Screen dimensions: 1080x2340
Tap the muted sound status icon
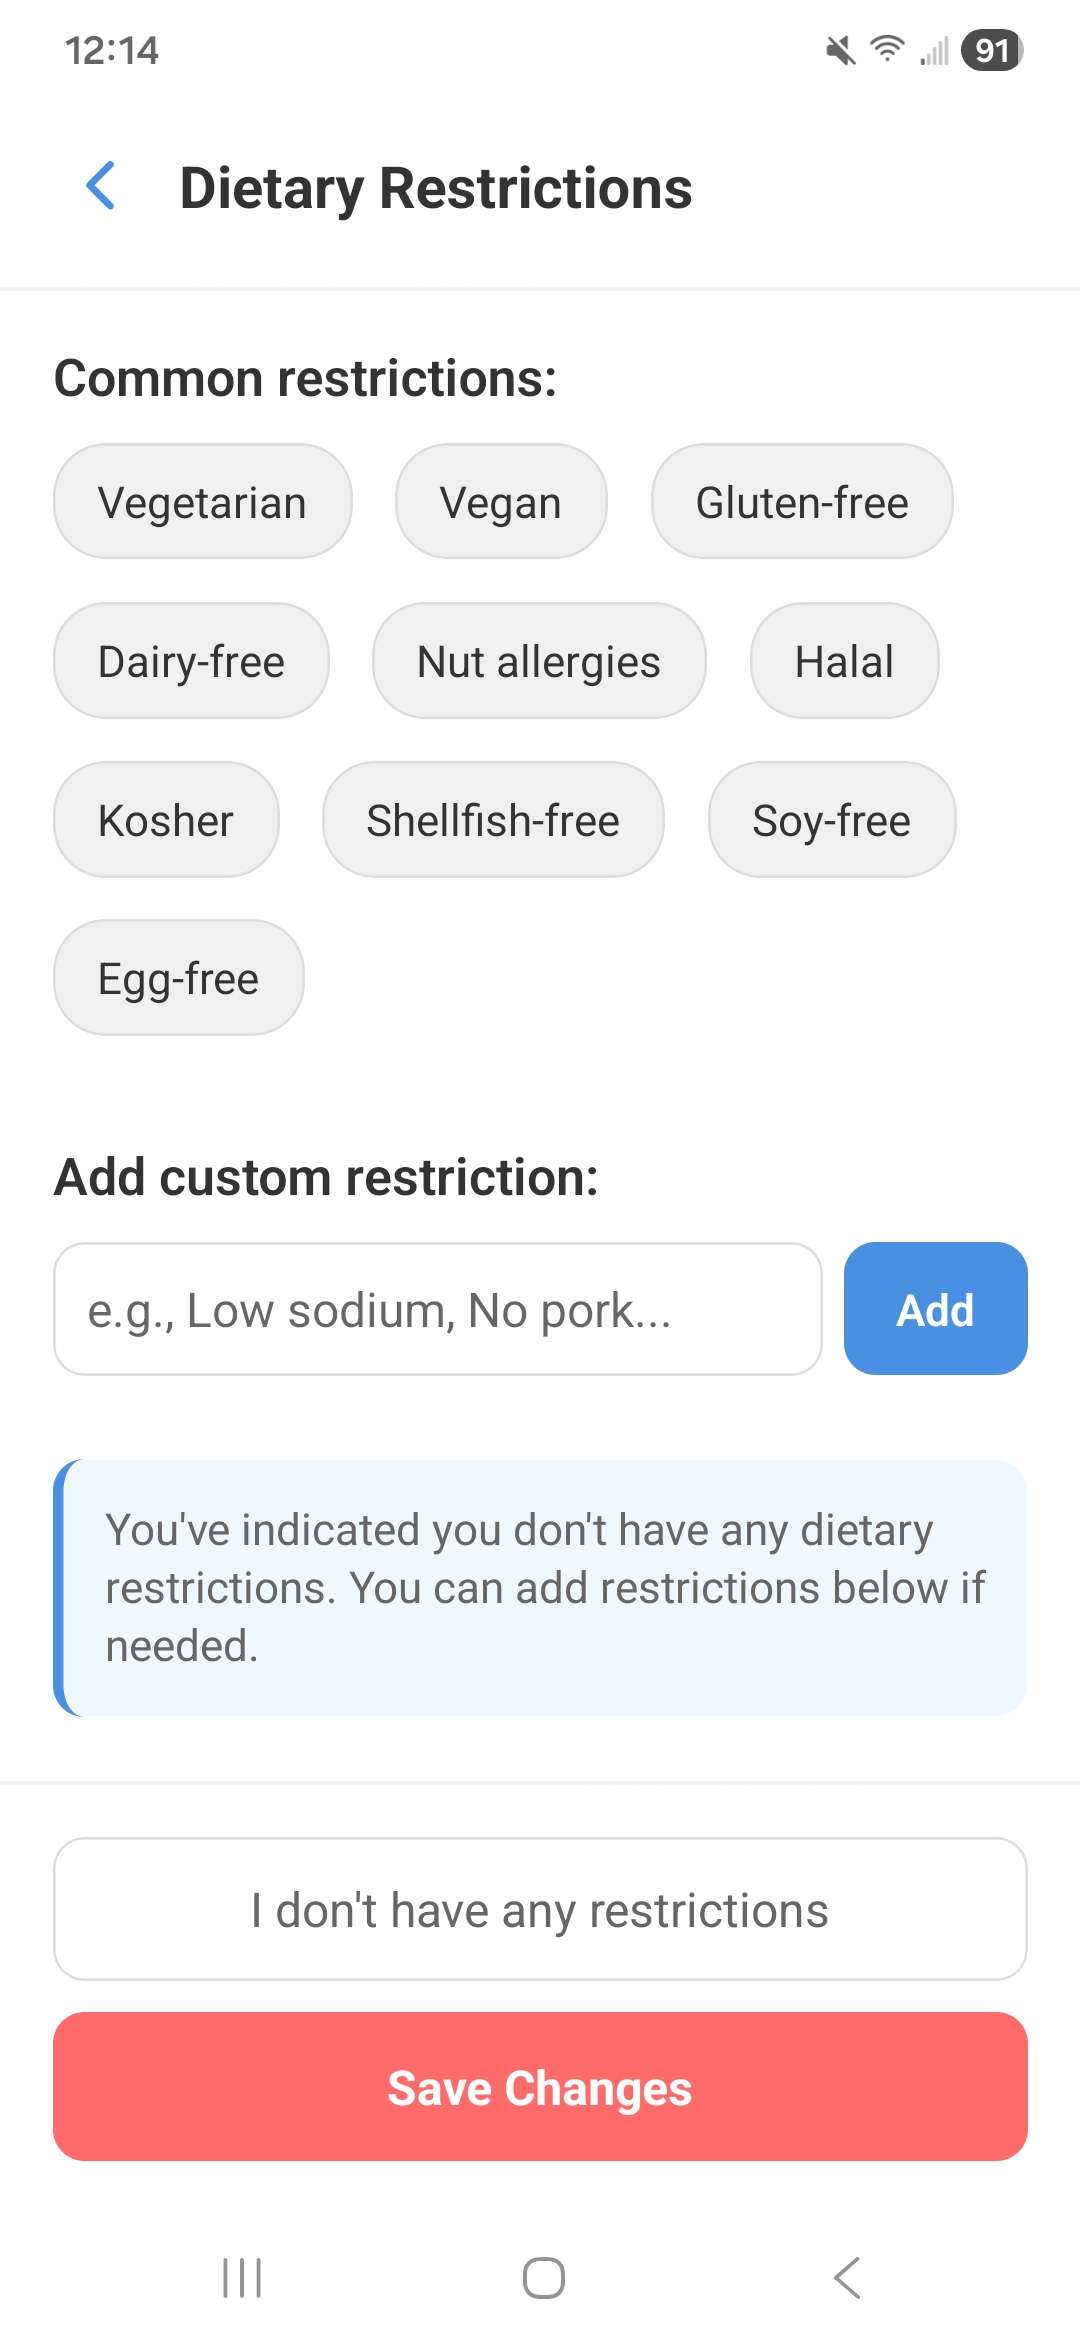840,50
